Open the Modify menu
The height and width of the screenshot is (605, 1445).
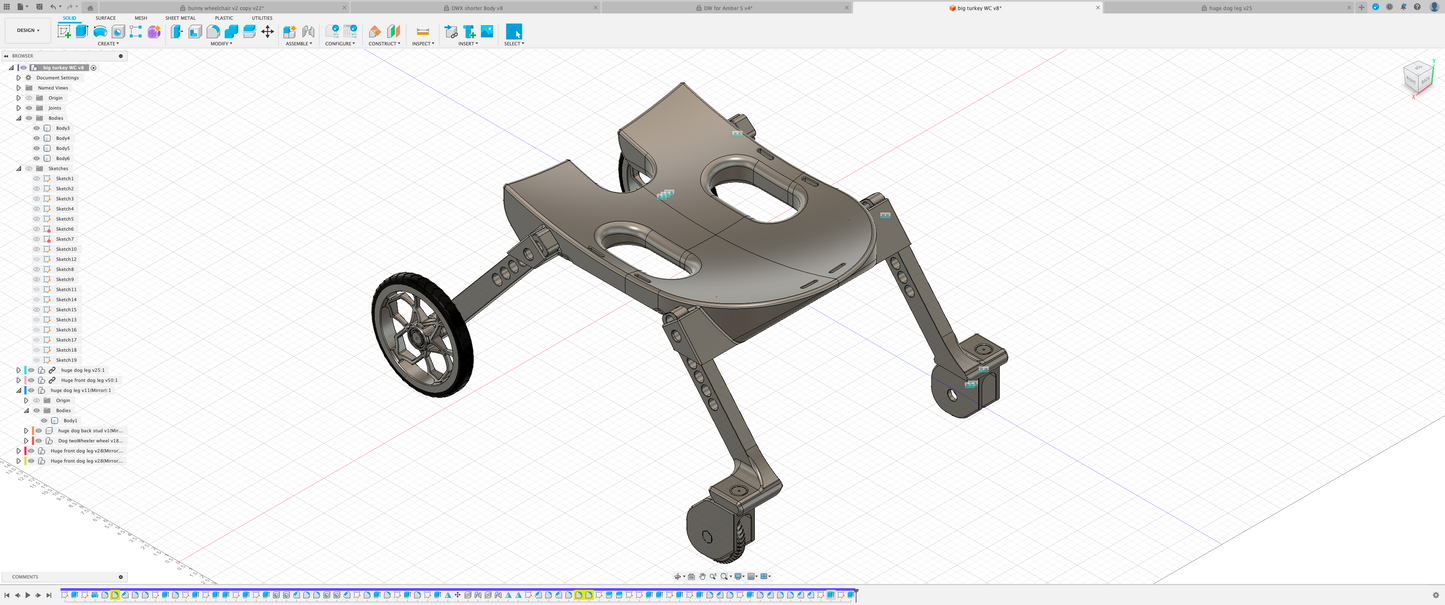point(221,44)
